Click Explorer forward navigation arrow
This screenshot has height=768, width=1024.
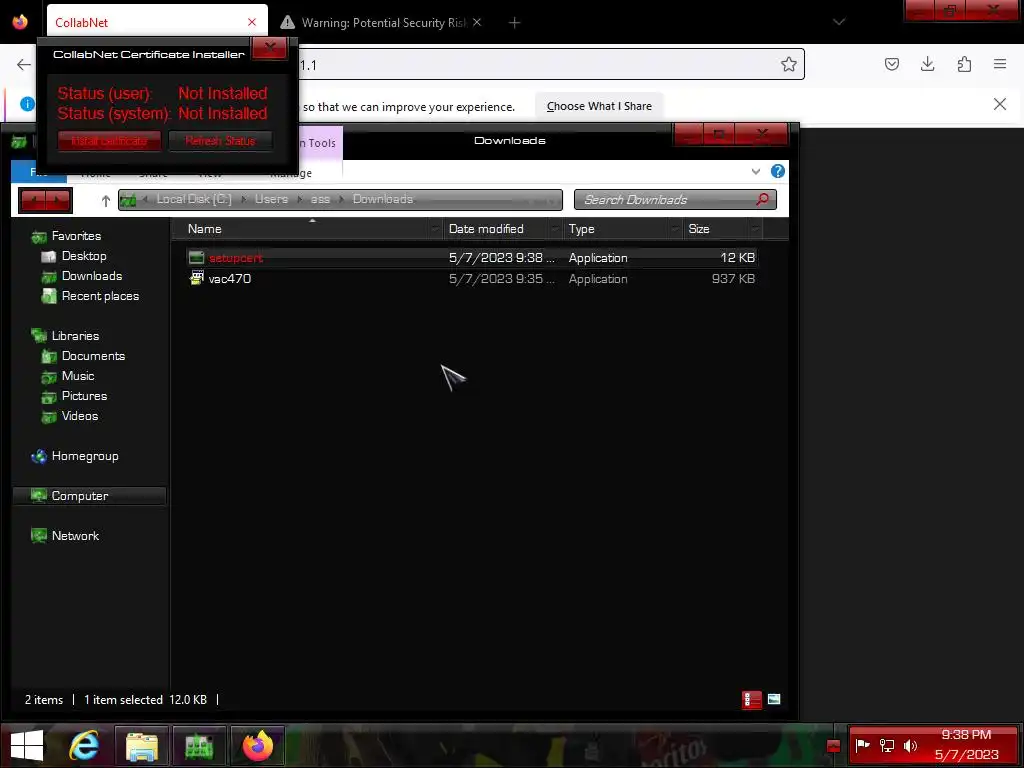[x=57, y=200]
